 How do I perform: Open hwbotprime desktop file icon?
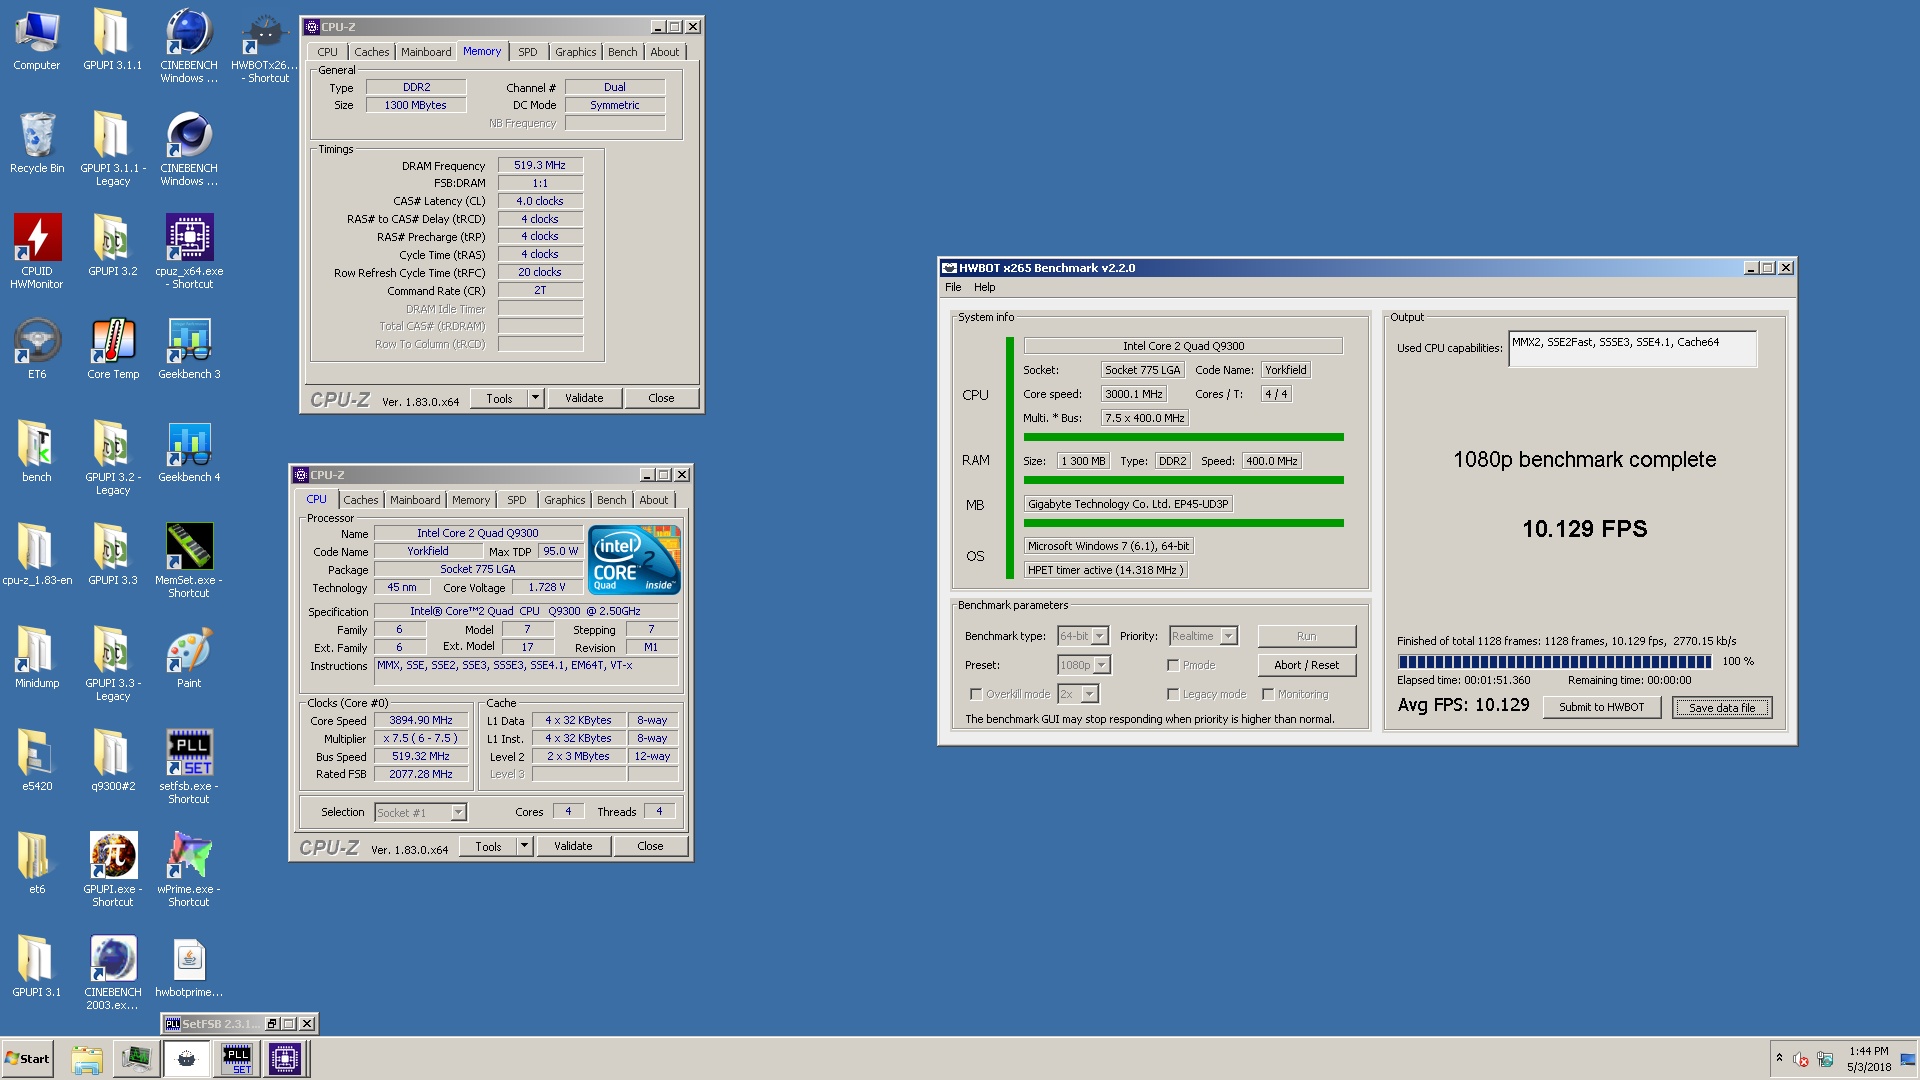tap(189, 967)
